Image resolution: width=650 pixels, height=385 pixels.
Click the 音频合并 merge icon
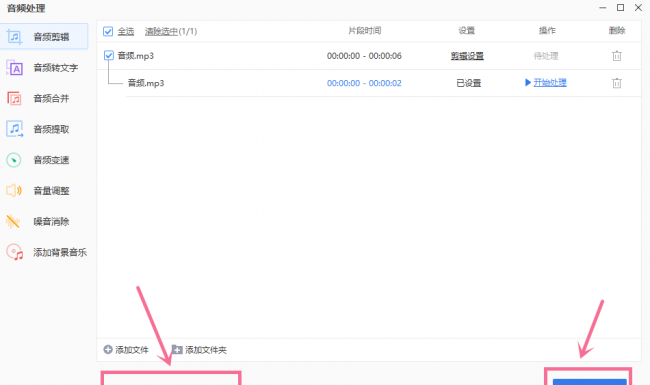[14, 99]
